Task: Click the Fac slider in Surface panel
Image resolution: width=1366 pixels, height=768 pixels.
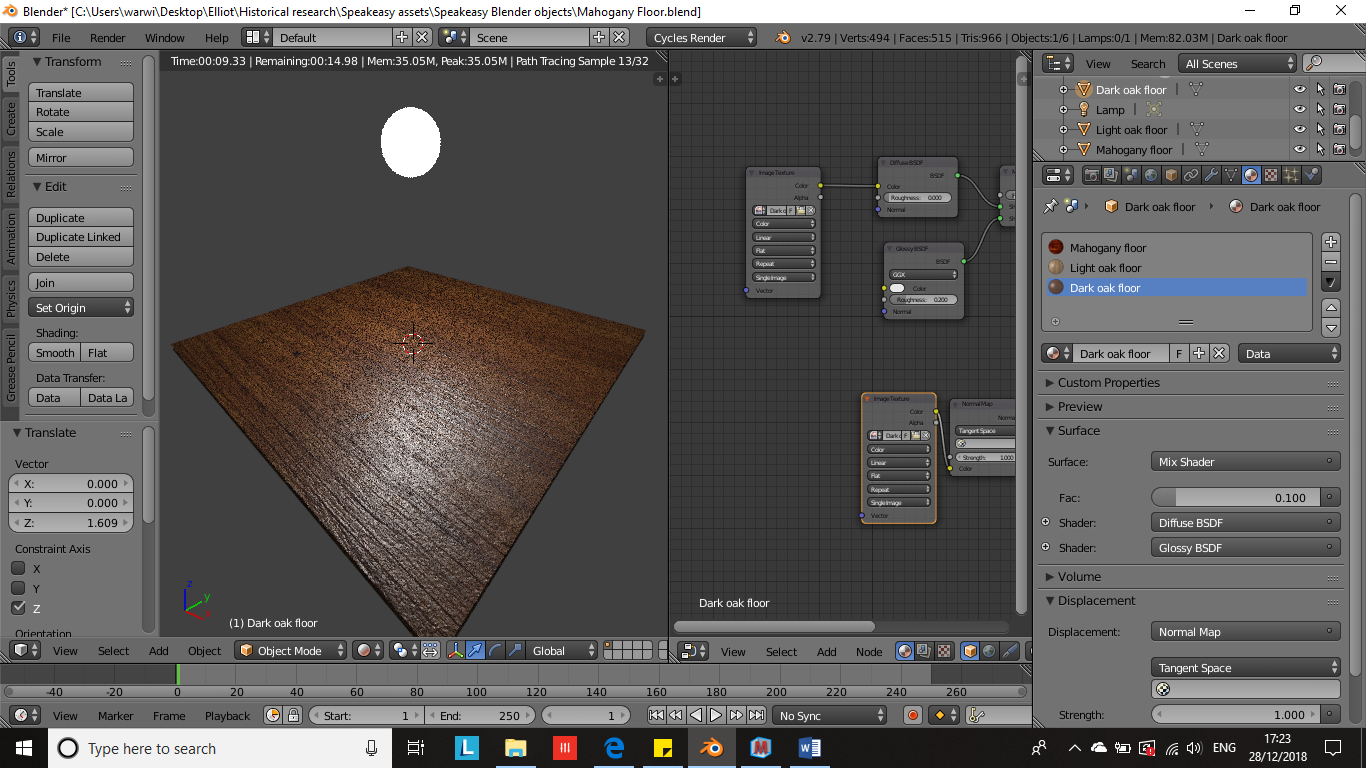Action: point(1235,497)
